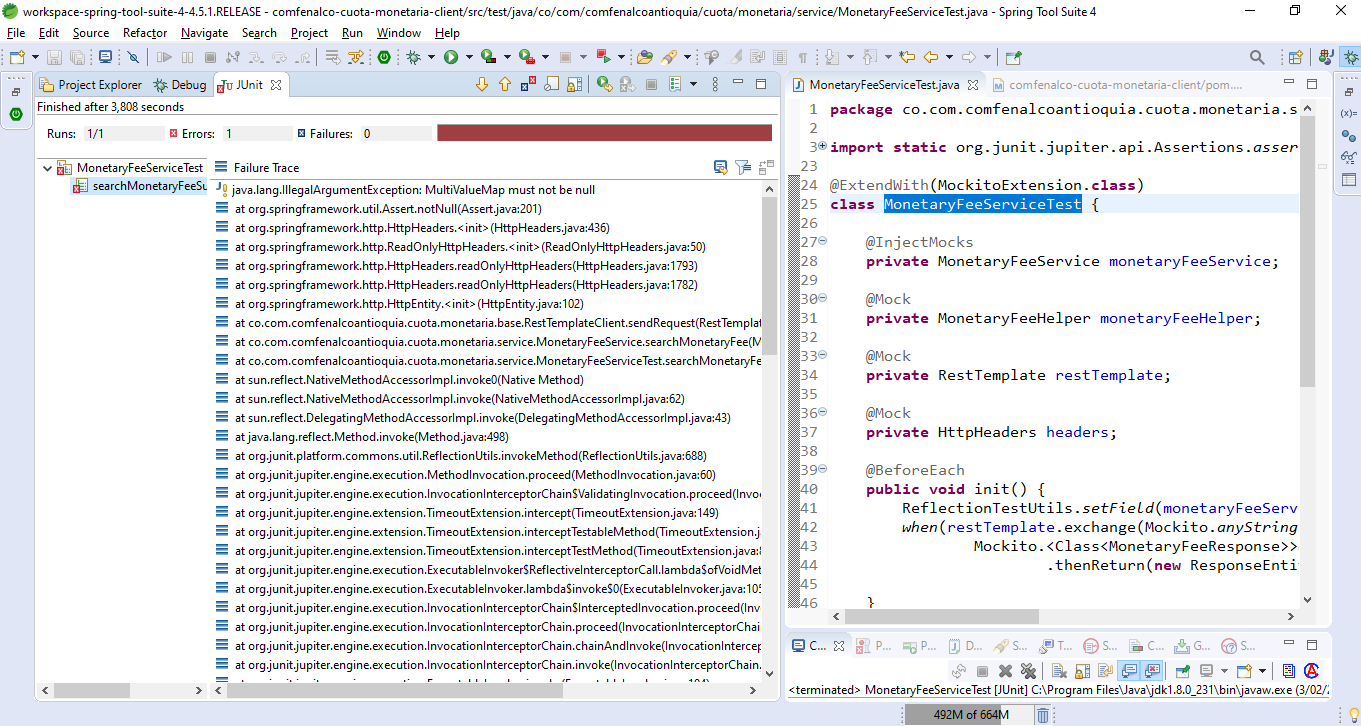
Task: Toggle Show Console When Standard Error Changes
Action: pyautogui.click(x=1152, y=671)
